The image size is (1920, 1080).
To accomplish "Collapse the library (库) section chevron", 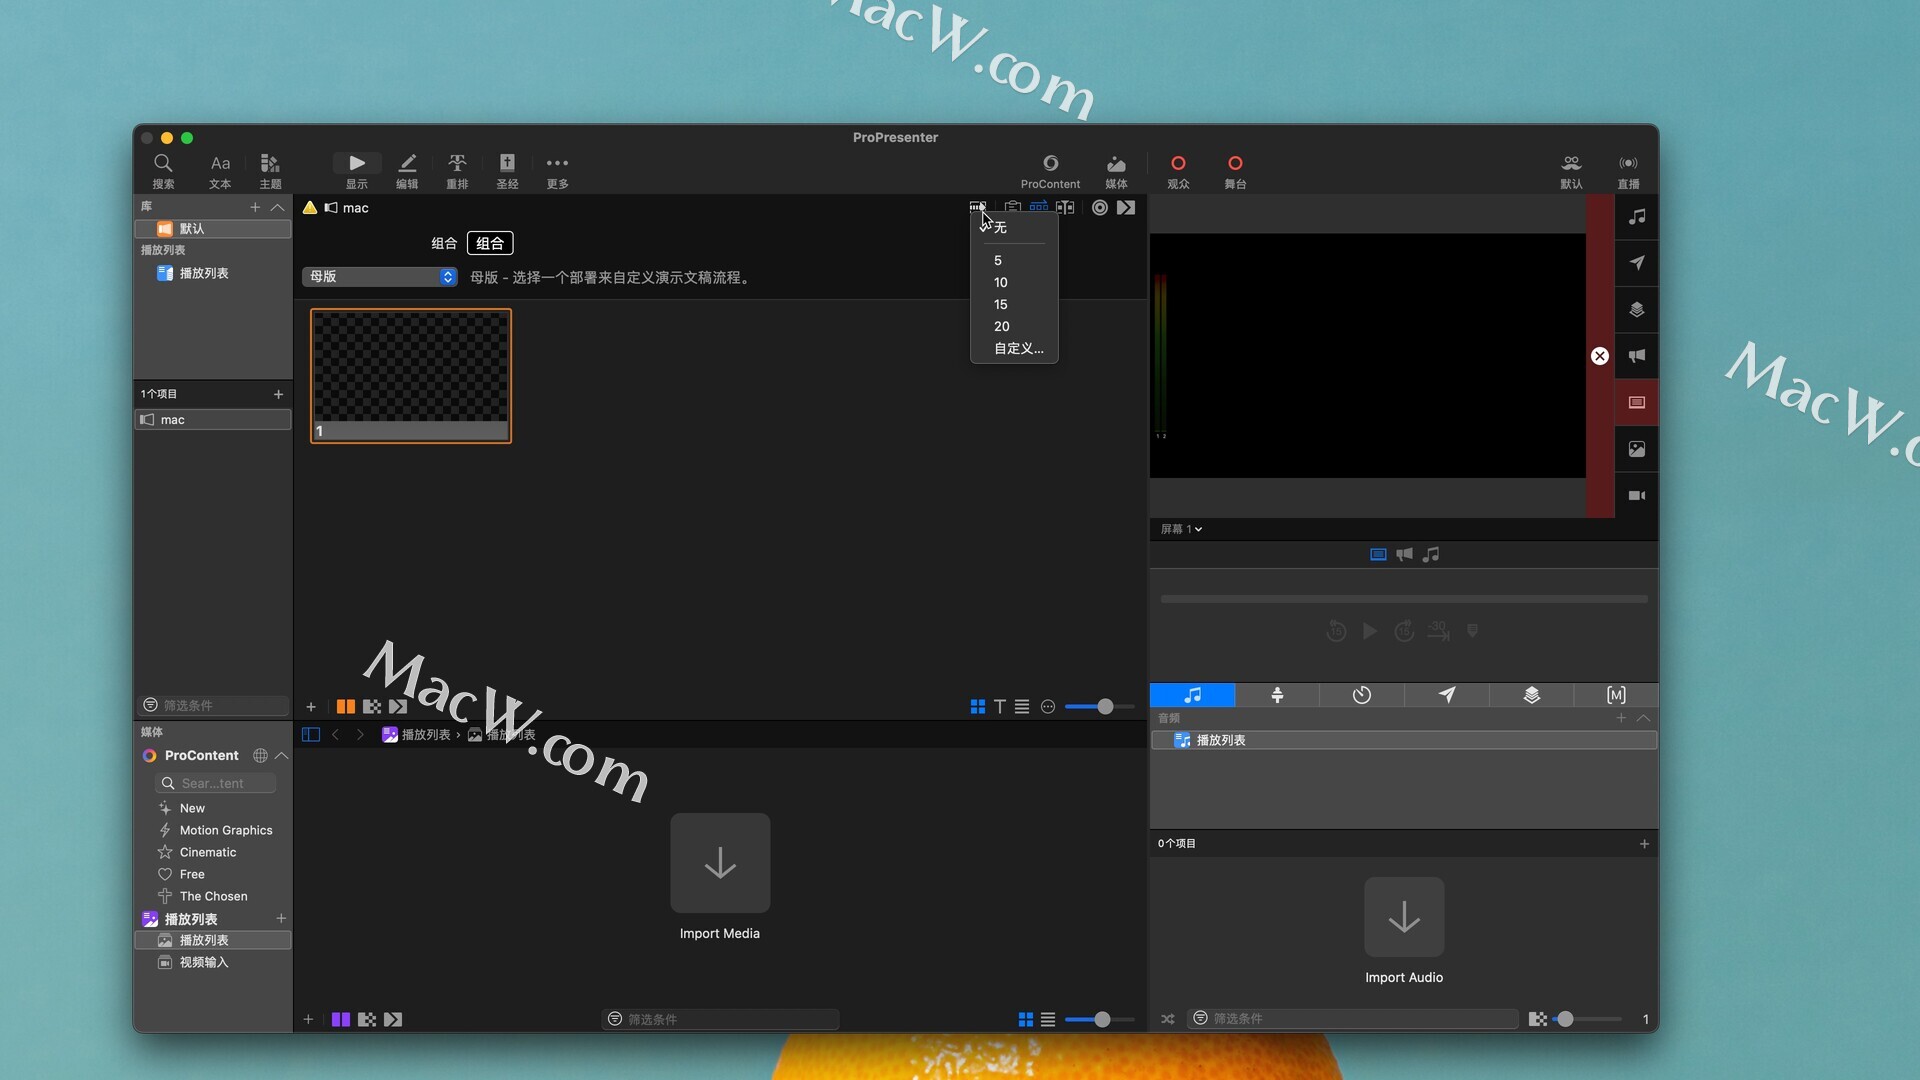I will (x=278, y=207).
